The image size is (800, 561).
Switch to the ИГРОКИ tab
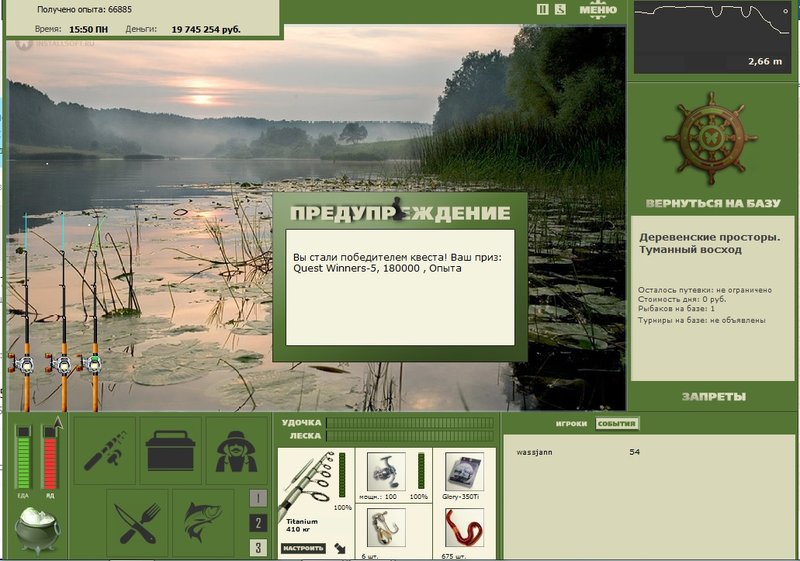coord(571,424)
